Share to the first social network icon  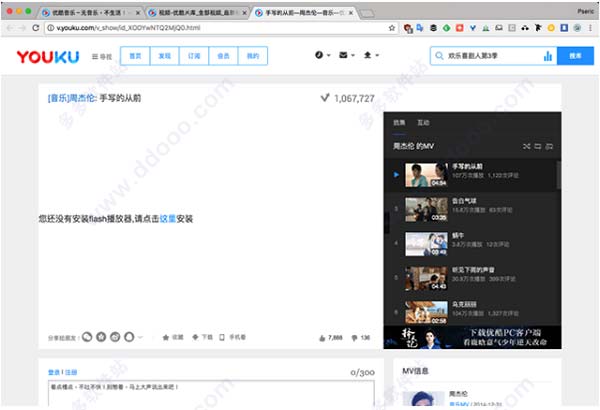87,337
